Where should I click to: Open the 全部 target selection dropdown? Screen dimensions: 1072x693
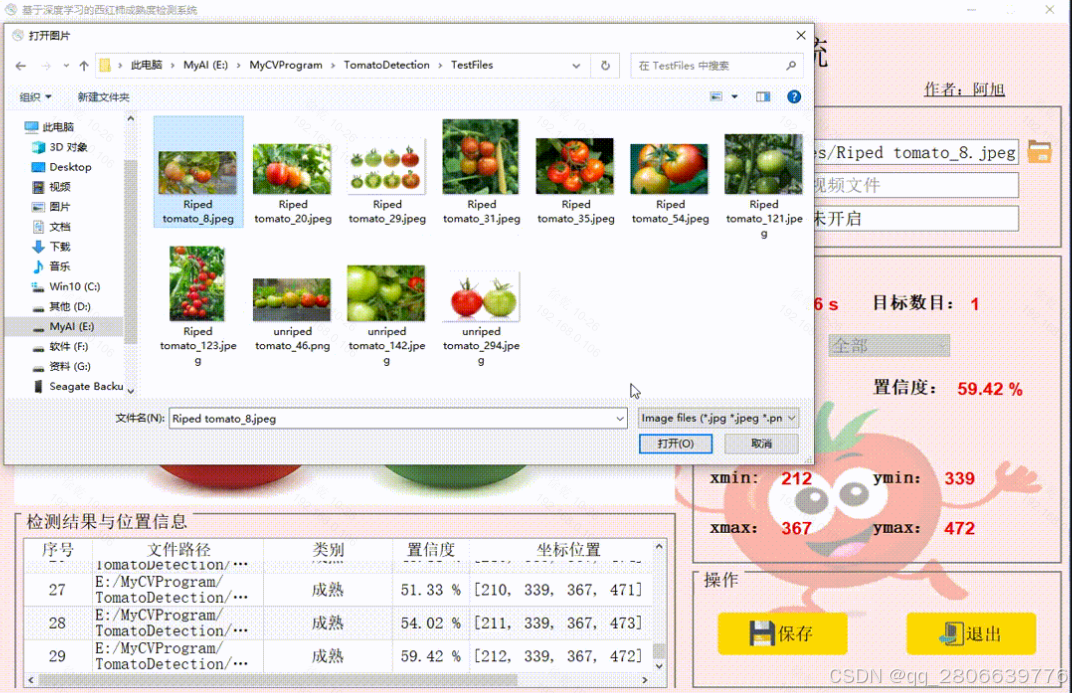(x=889, y=346)
